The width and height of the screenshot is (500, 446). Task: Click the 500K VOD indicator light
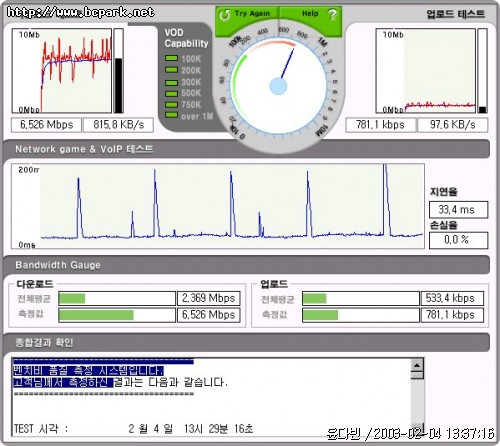[x=171, y=93]
